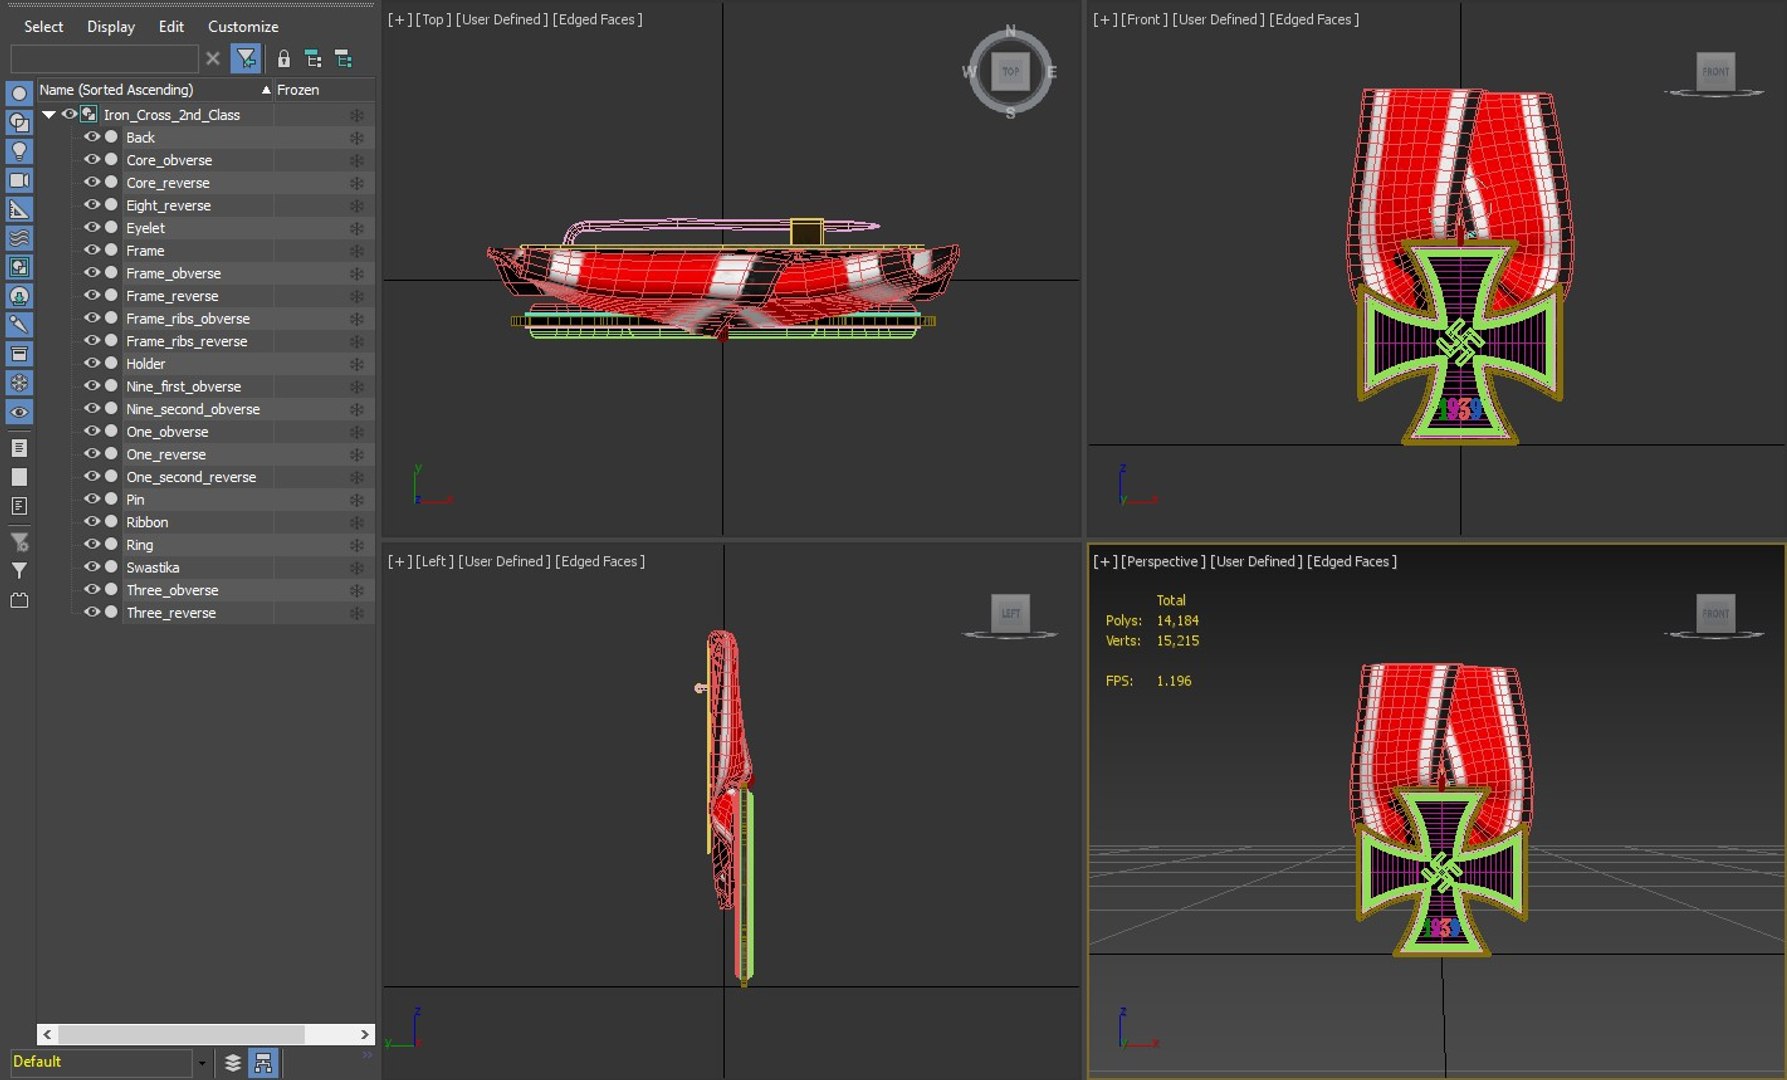The height and width of the screenshot is (1080, 1787).
Task: Open the Edit menu
Action: [171, 26]
